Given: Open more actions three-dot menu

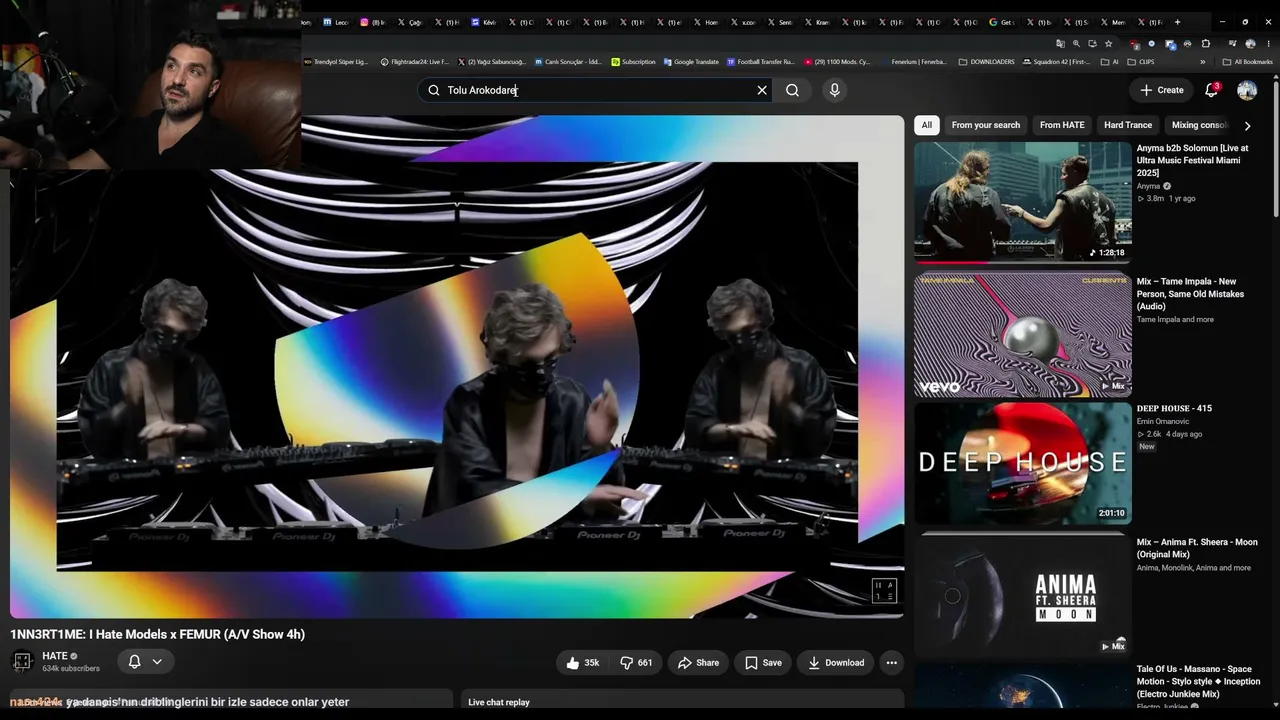Looking at the screenshot, I should coord(891,662).
